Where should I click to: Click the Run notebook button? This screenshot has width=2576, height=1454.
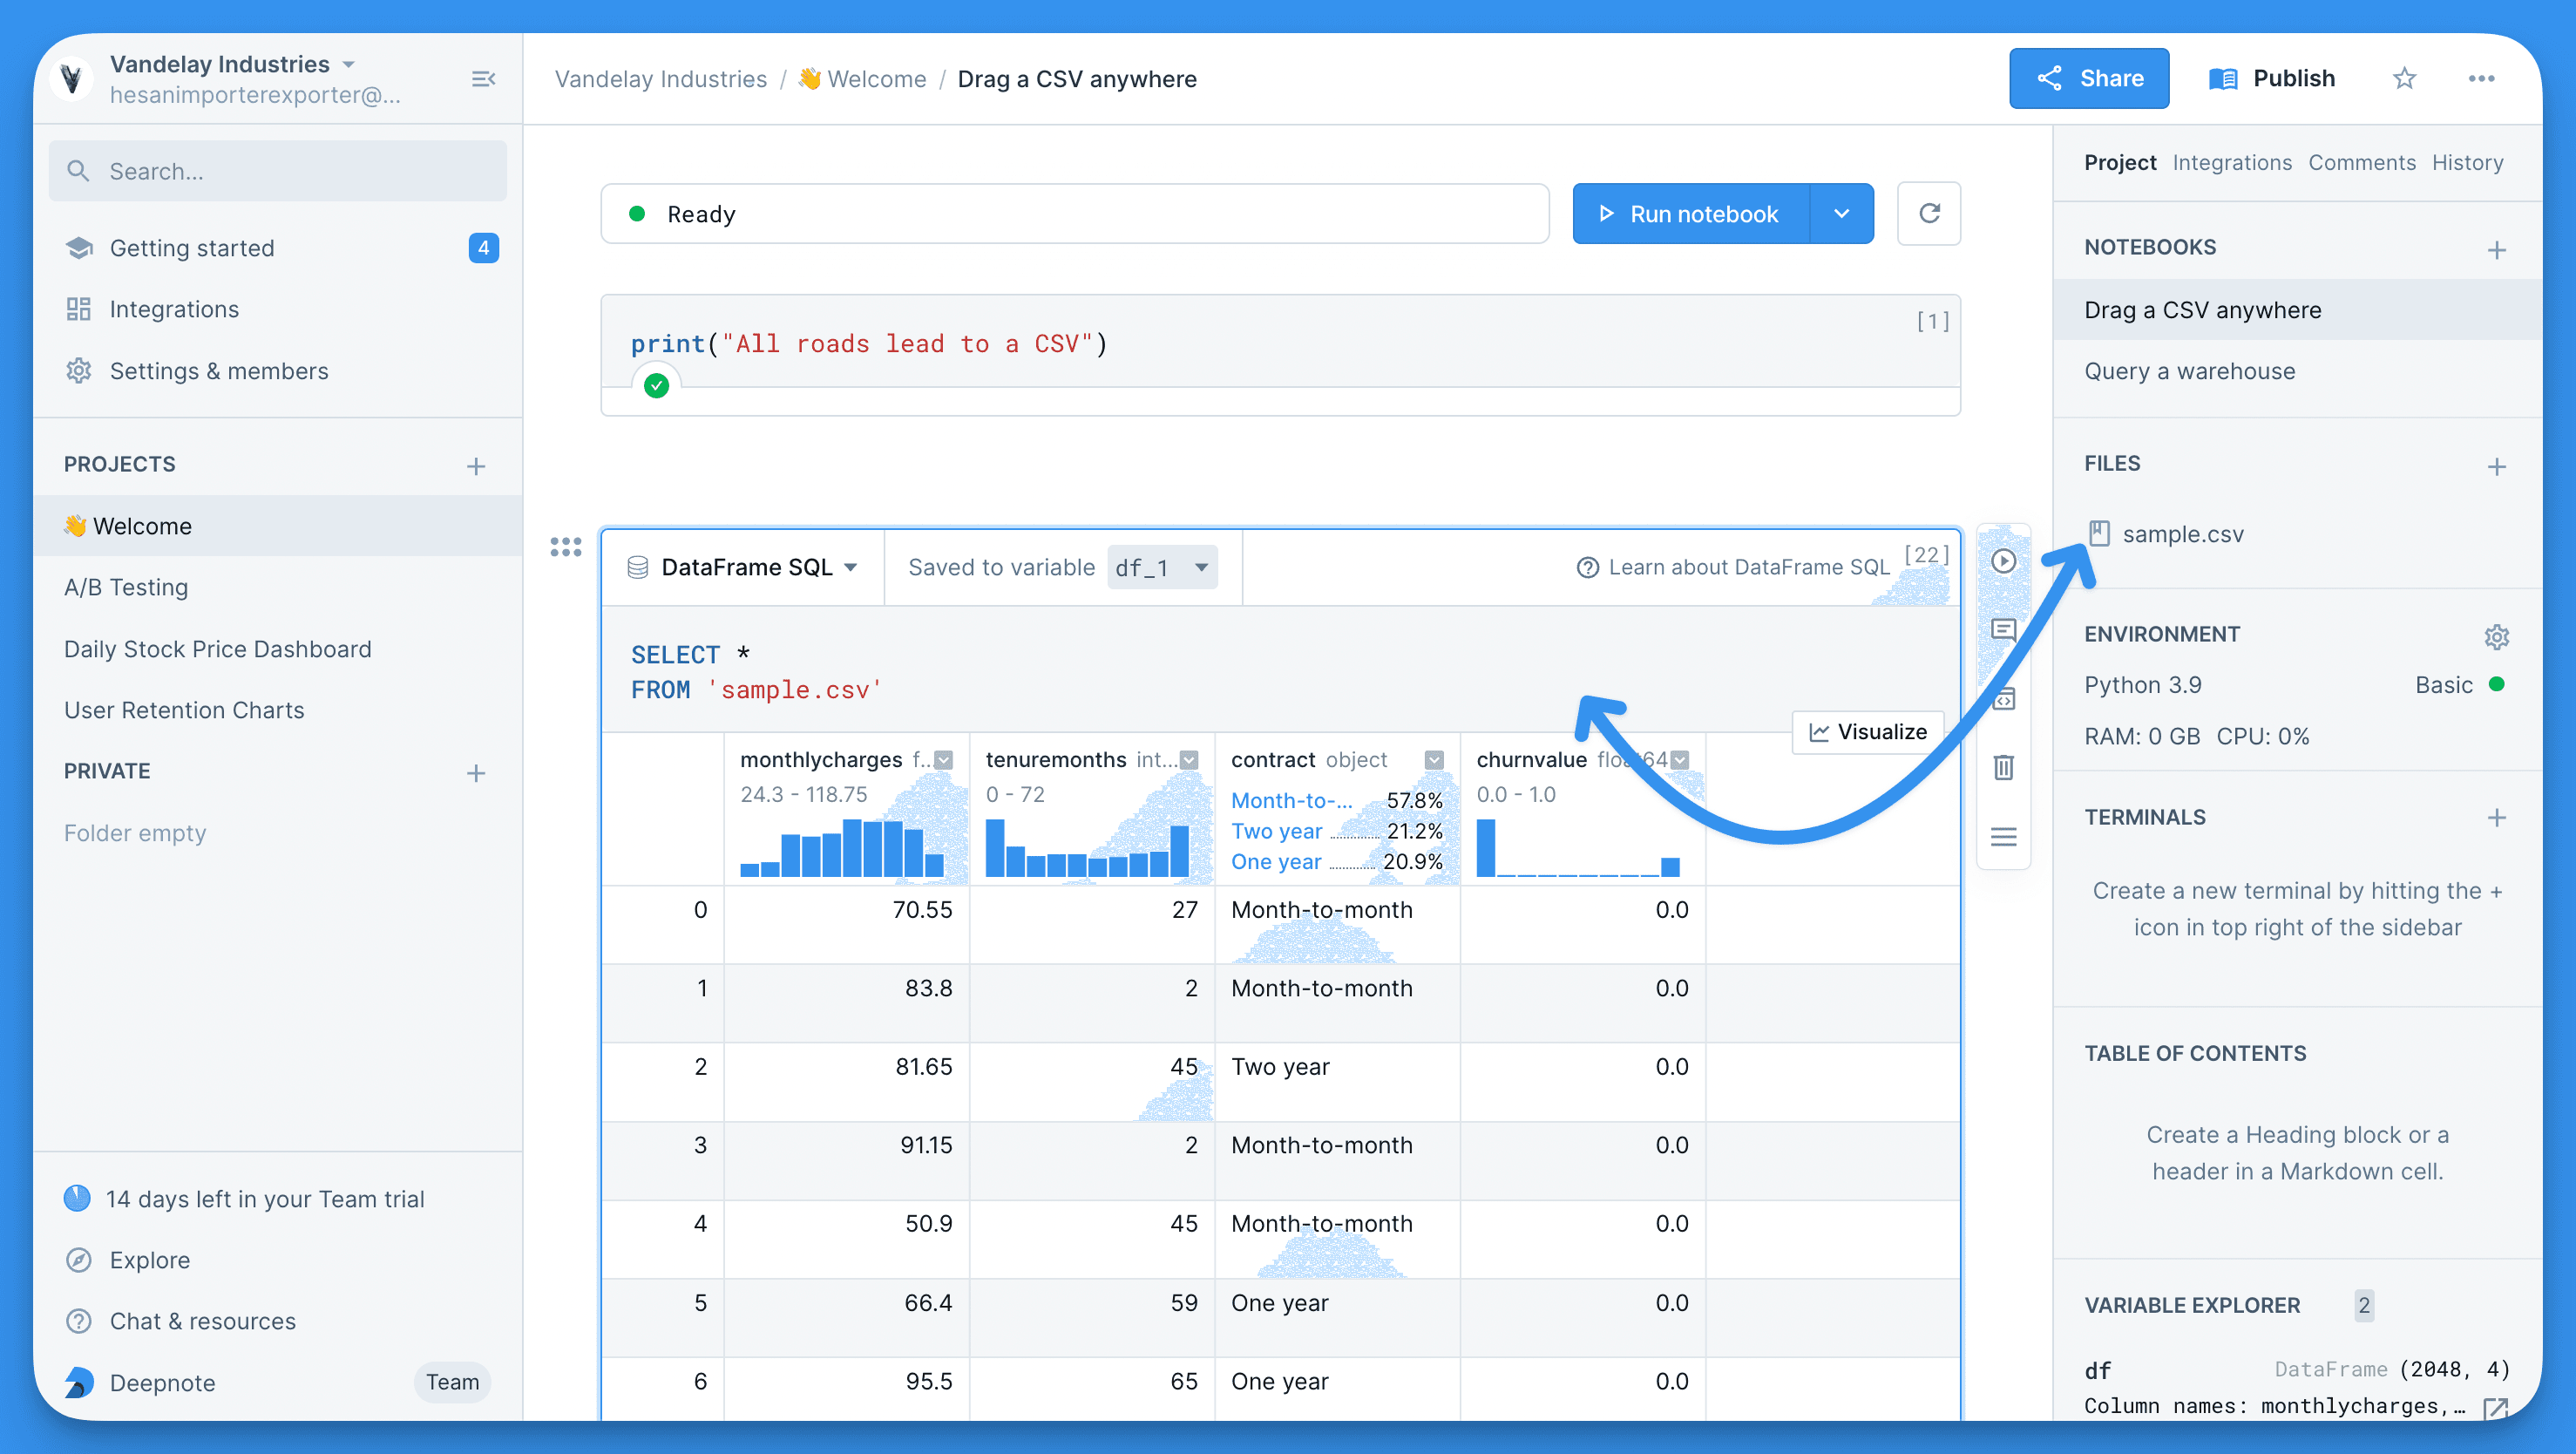pyautogui.click(x=1690, y=213)
